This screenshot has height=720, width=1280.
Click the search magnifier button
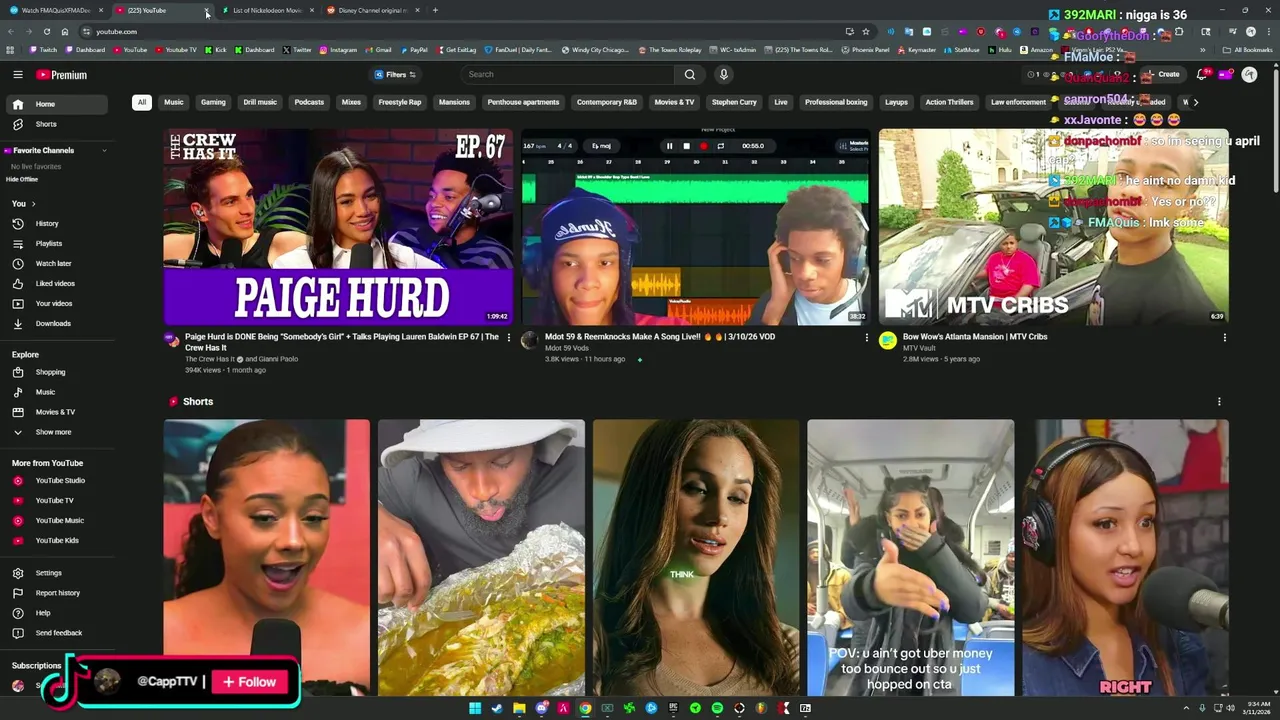(689, 74)
